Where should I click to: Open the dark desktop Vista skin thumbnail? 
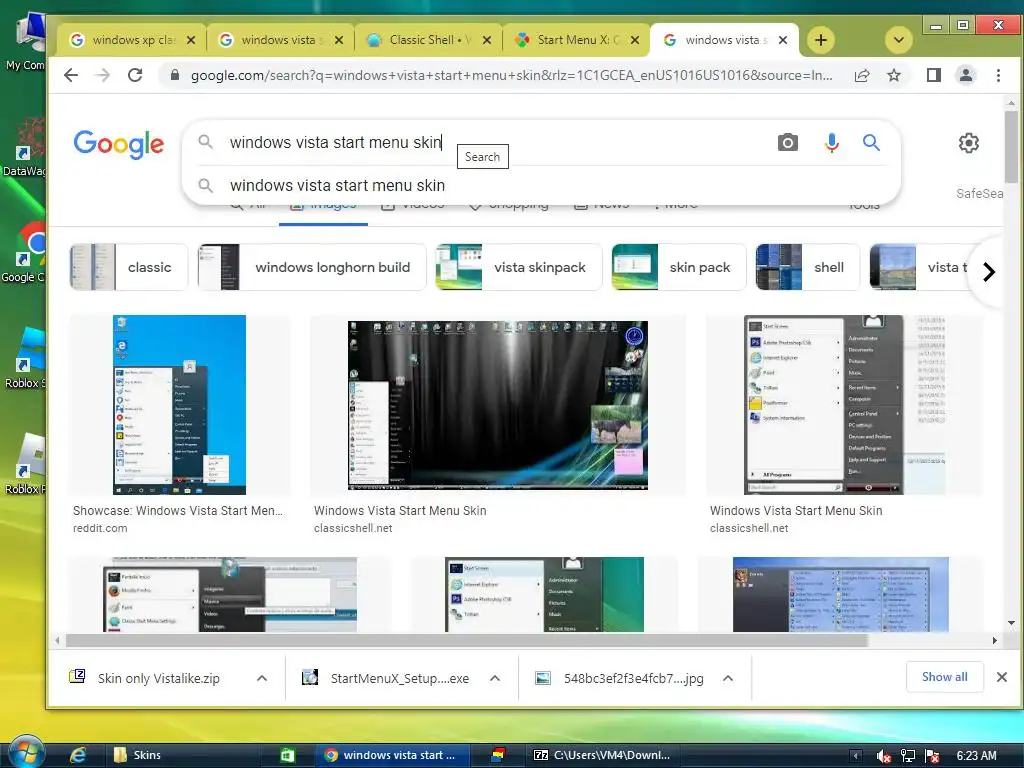click(498, 405)
